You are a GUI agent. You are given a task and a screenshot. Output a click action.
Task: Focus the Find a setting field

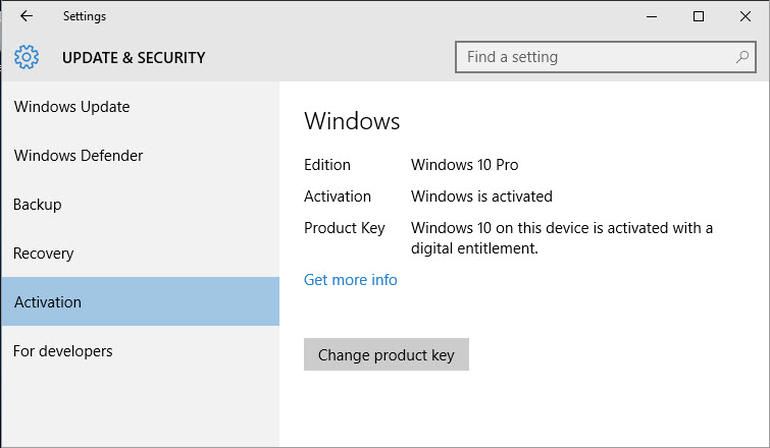tap(605, 57)
